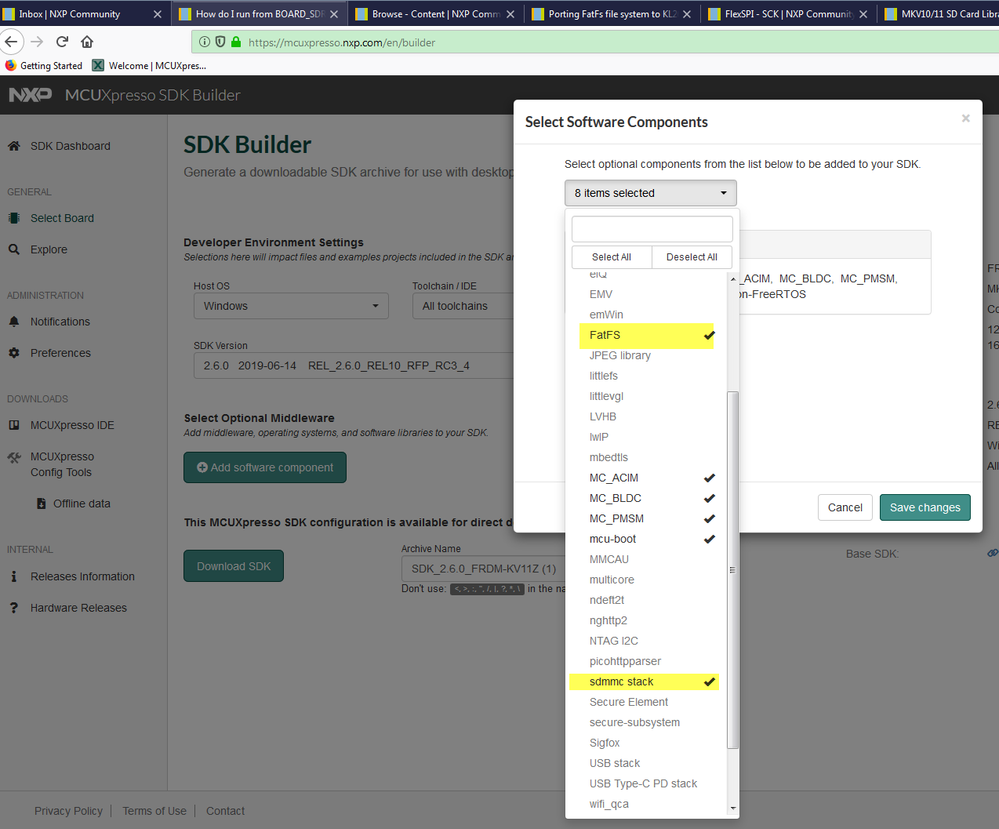This screenshot has height=829, width=999.
Task: Close the Select Software Components dialog X
Action: (965, 119)
